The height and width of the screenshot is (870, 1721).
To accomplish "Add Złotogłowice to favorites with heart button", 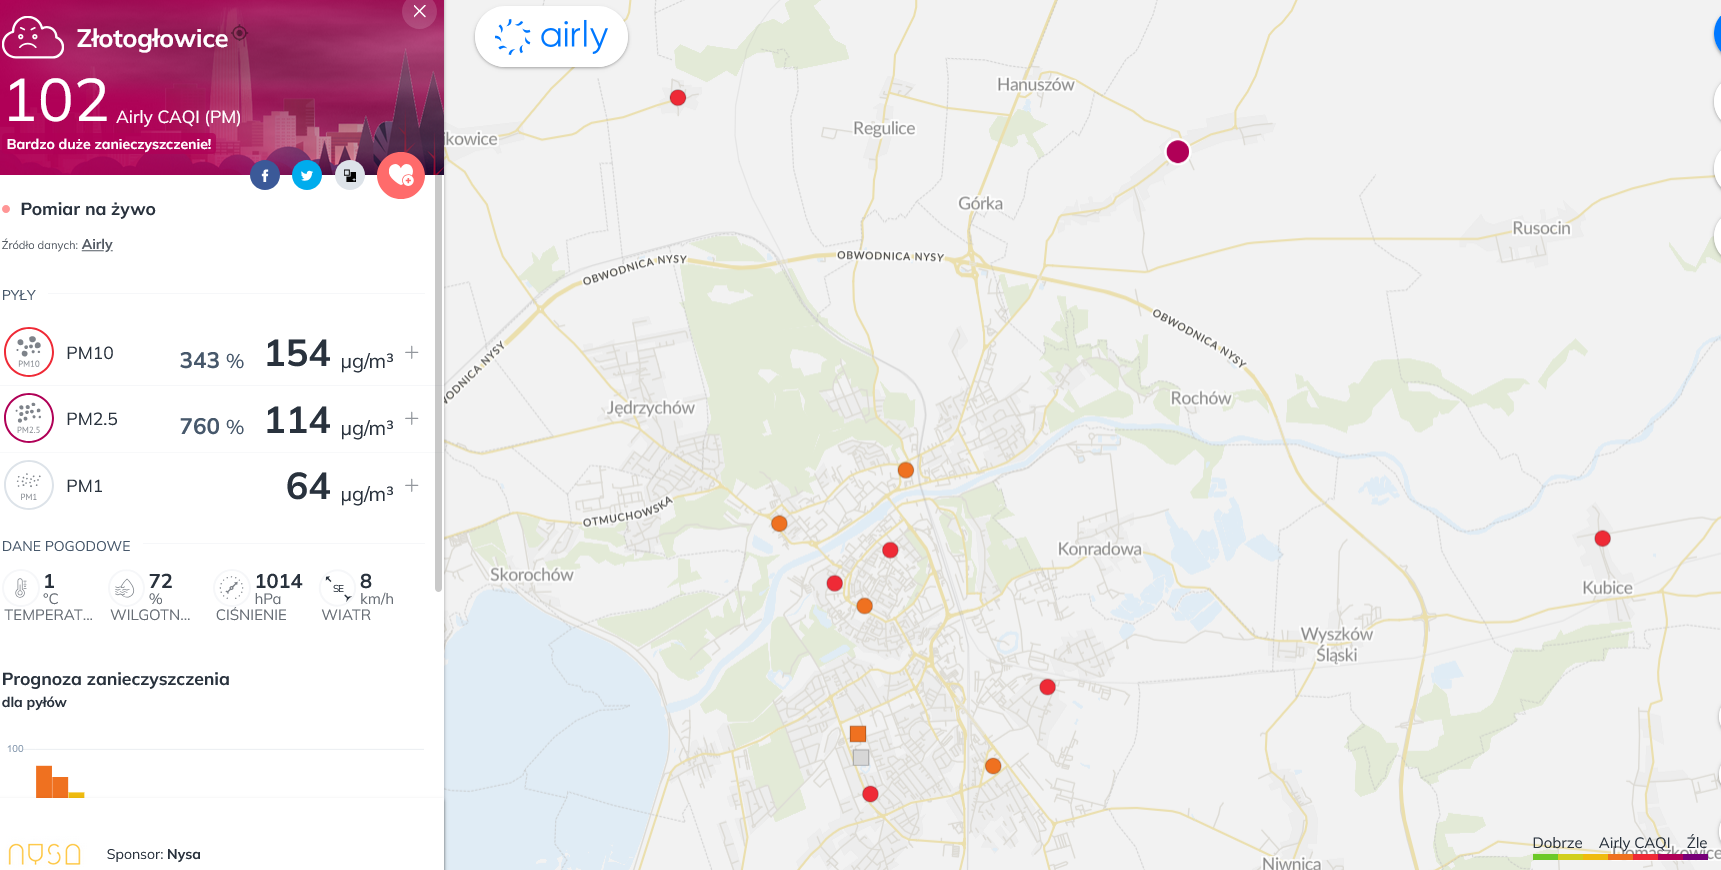I will coord(401,175).
